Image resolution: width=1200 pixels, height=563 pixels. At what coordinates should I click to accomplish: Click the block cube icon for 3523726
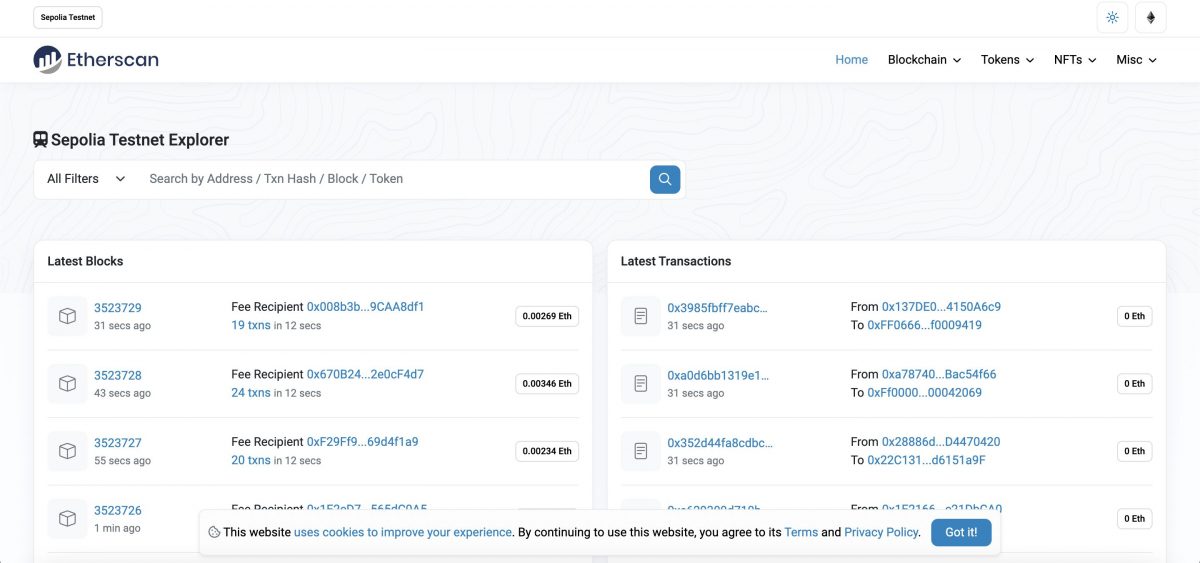point(67,518)
